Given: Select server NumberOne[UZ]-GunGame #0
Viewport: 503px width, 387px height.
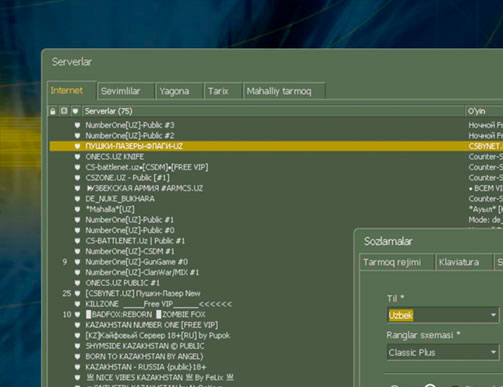Looking at the screenshot, I should click(x=137, y=262).
